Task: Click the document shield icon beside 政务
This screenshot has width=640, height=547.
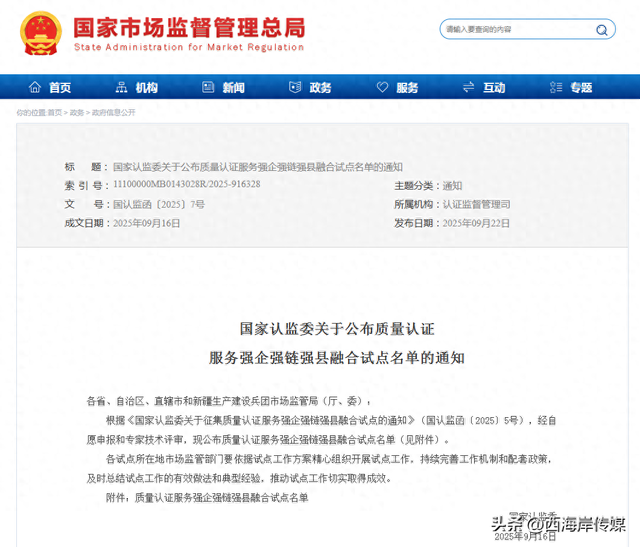Action: pos(295,87)
